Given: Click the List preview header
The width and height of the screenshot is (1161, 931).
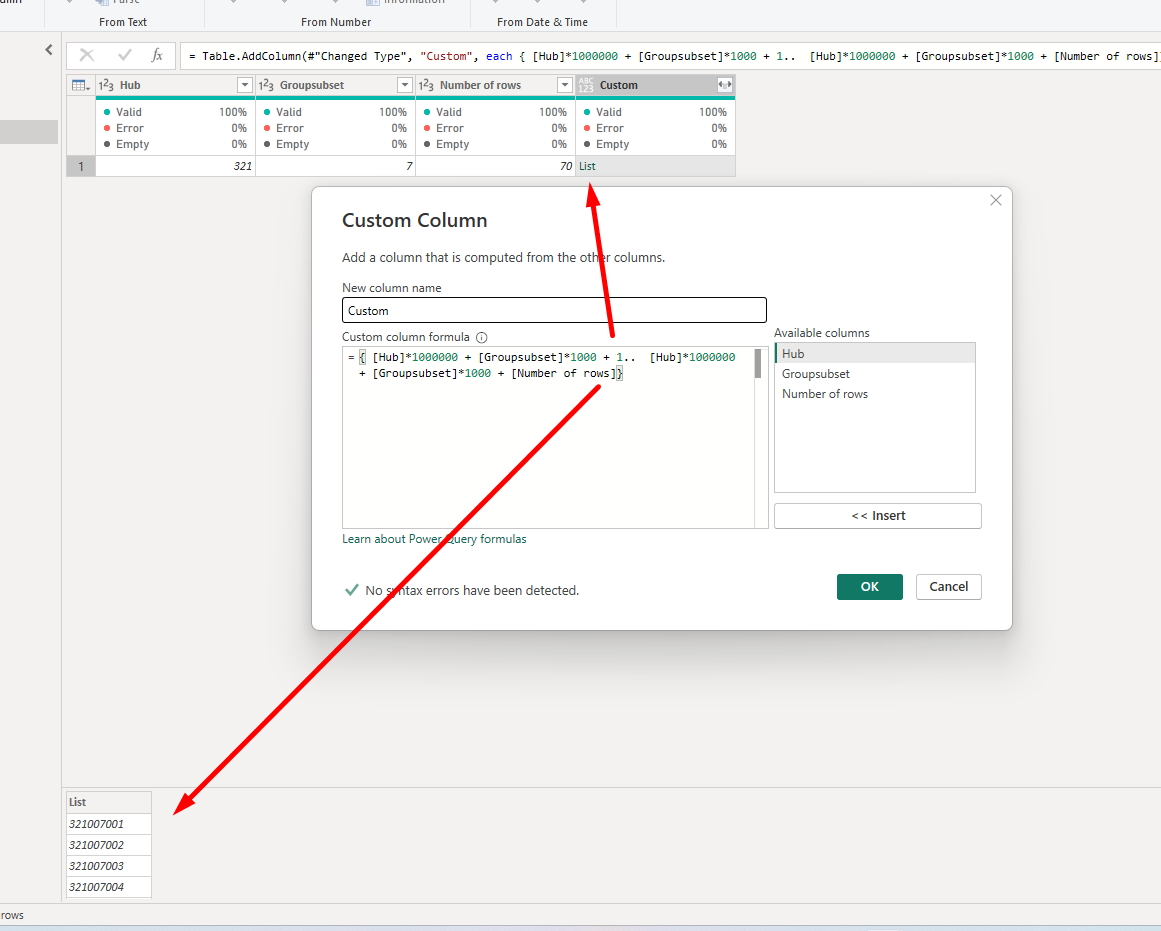Looking at the screenshot, I should click(109, 801).
